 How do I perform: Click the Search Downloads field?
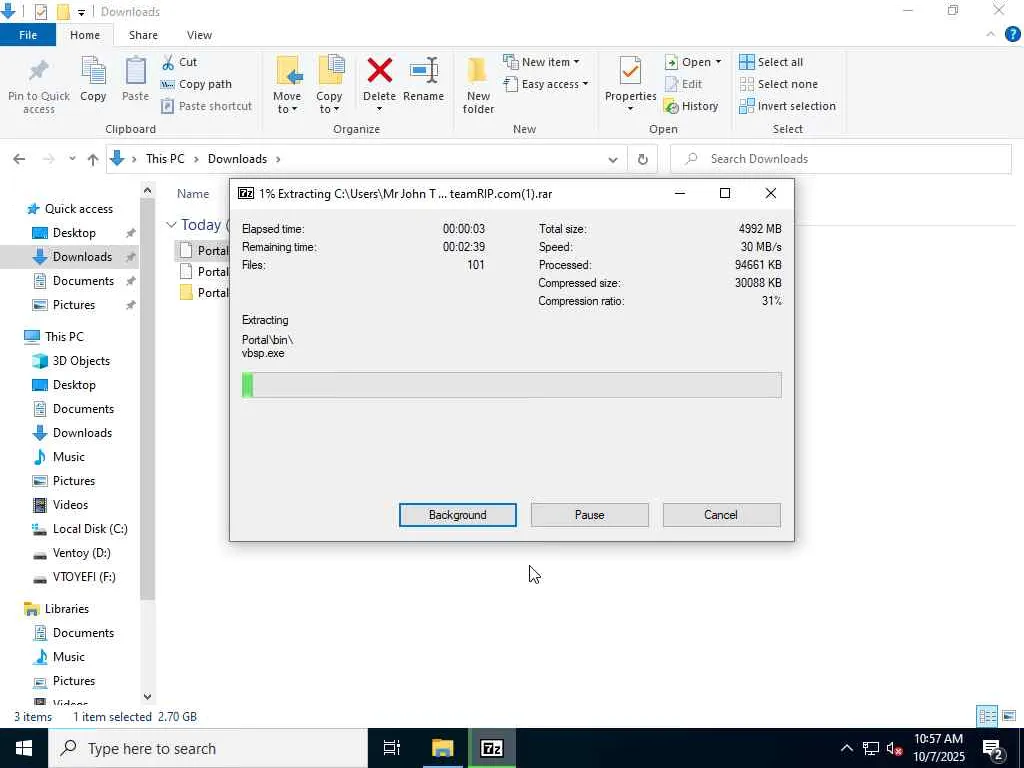(x=841, y=159)
